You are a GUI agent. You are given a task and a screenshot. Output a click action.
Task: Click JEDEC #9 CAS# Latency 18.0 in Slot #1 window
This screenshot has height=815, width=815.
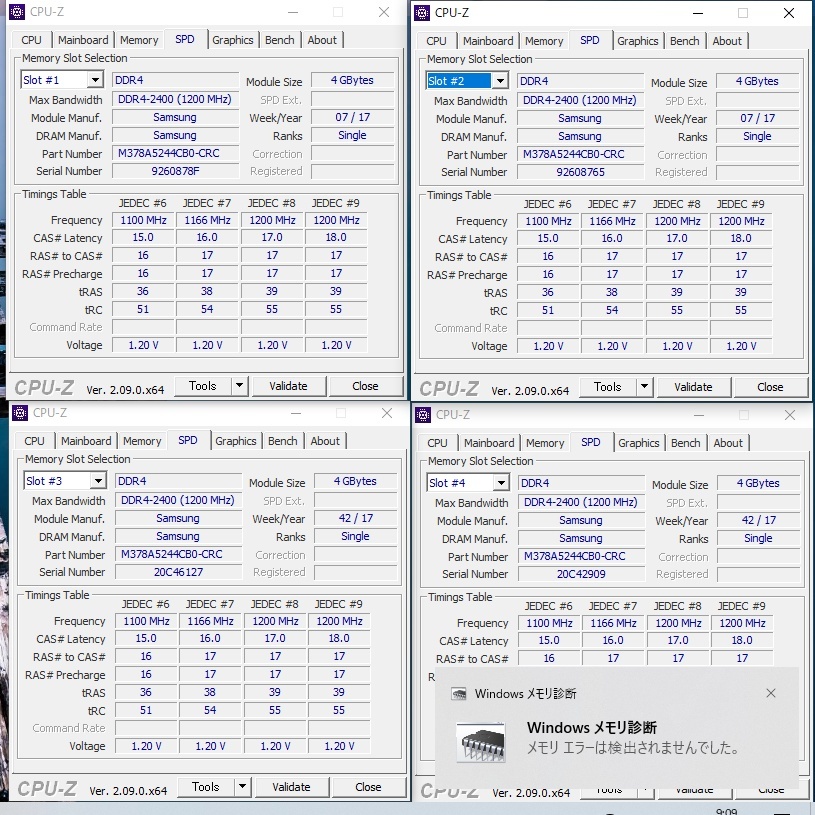[336, 238]
